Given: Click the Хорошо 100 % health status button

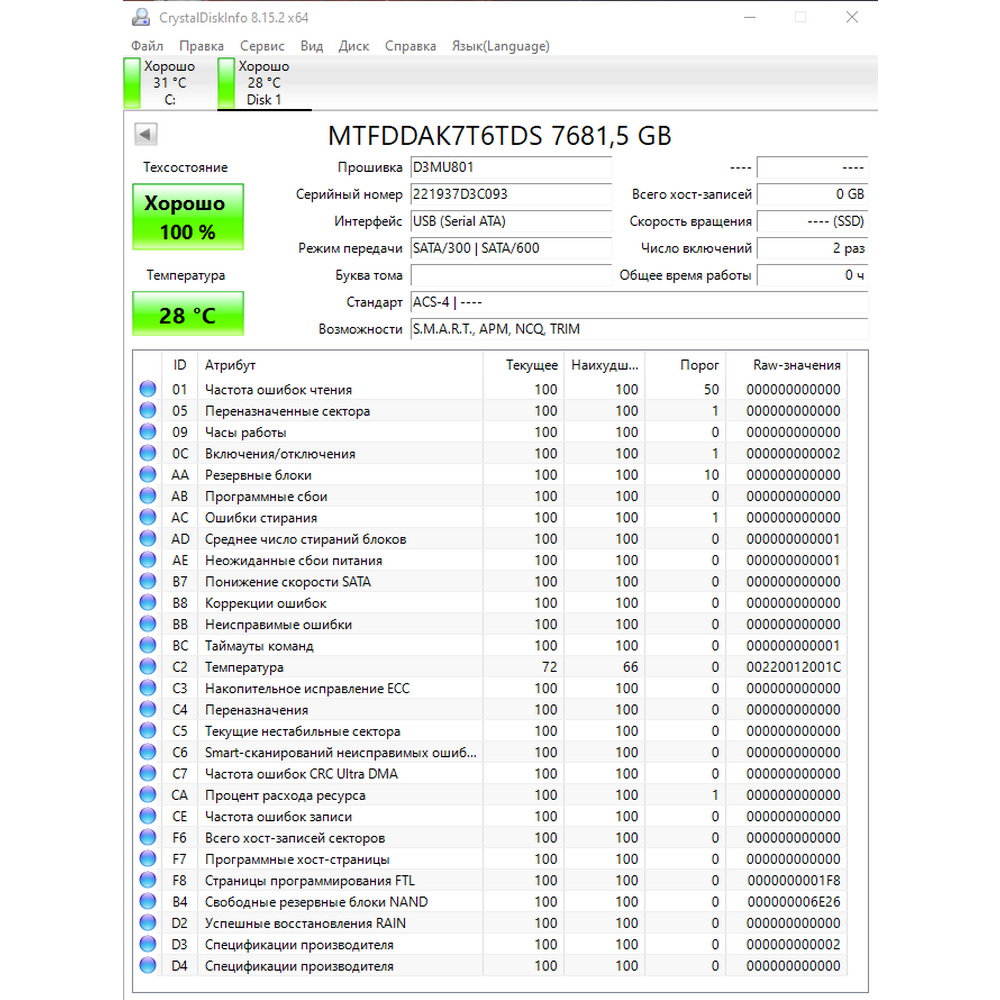Looking at the screenshot, I should 188,217.
